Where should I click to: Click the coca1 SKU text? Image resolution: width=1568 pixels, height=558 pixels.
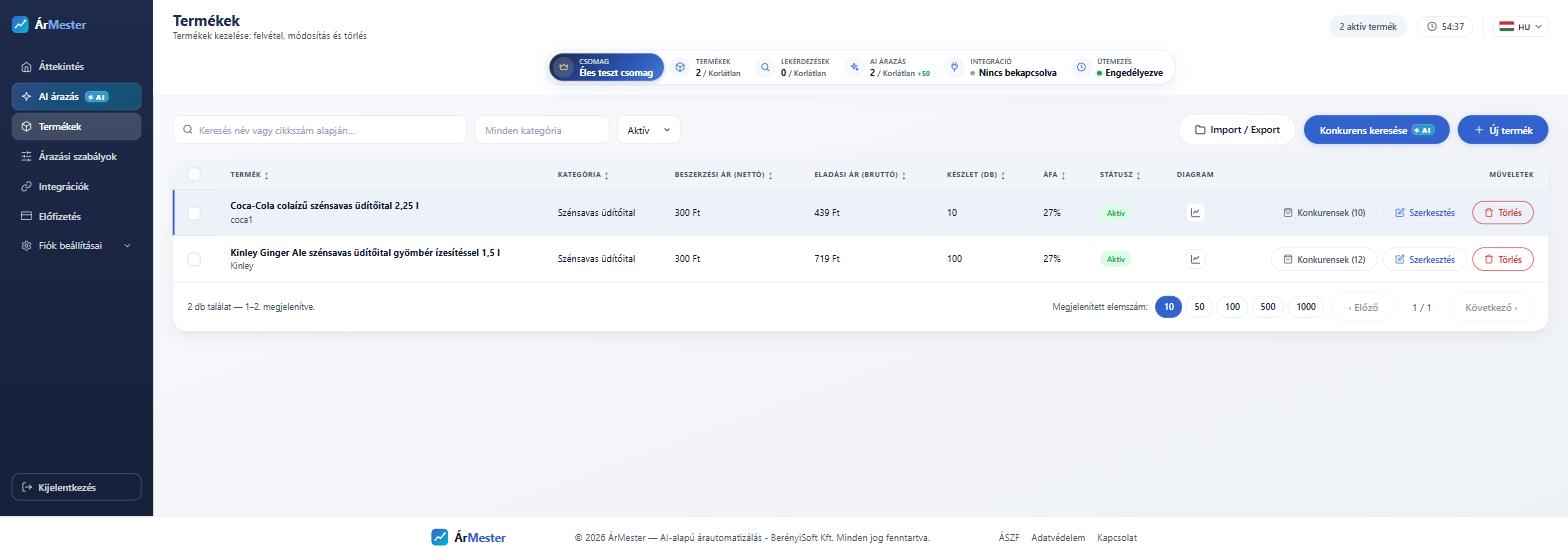241,220
